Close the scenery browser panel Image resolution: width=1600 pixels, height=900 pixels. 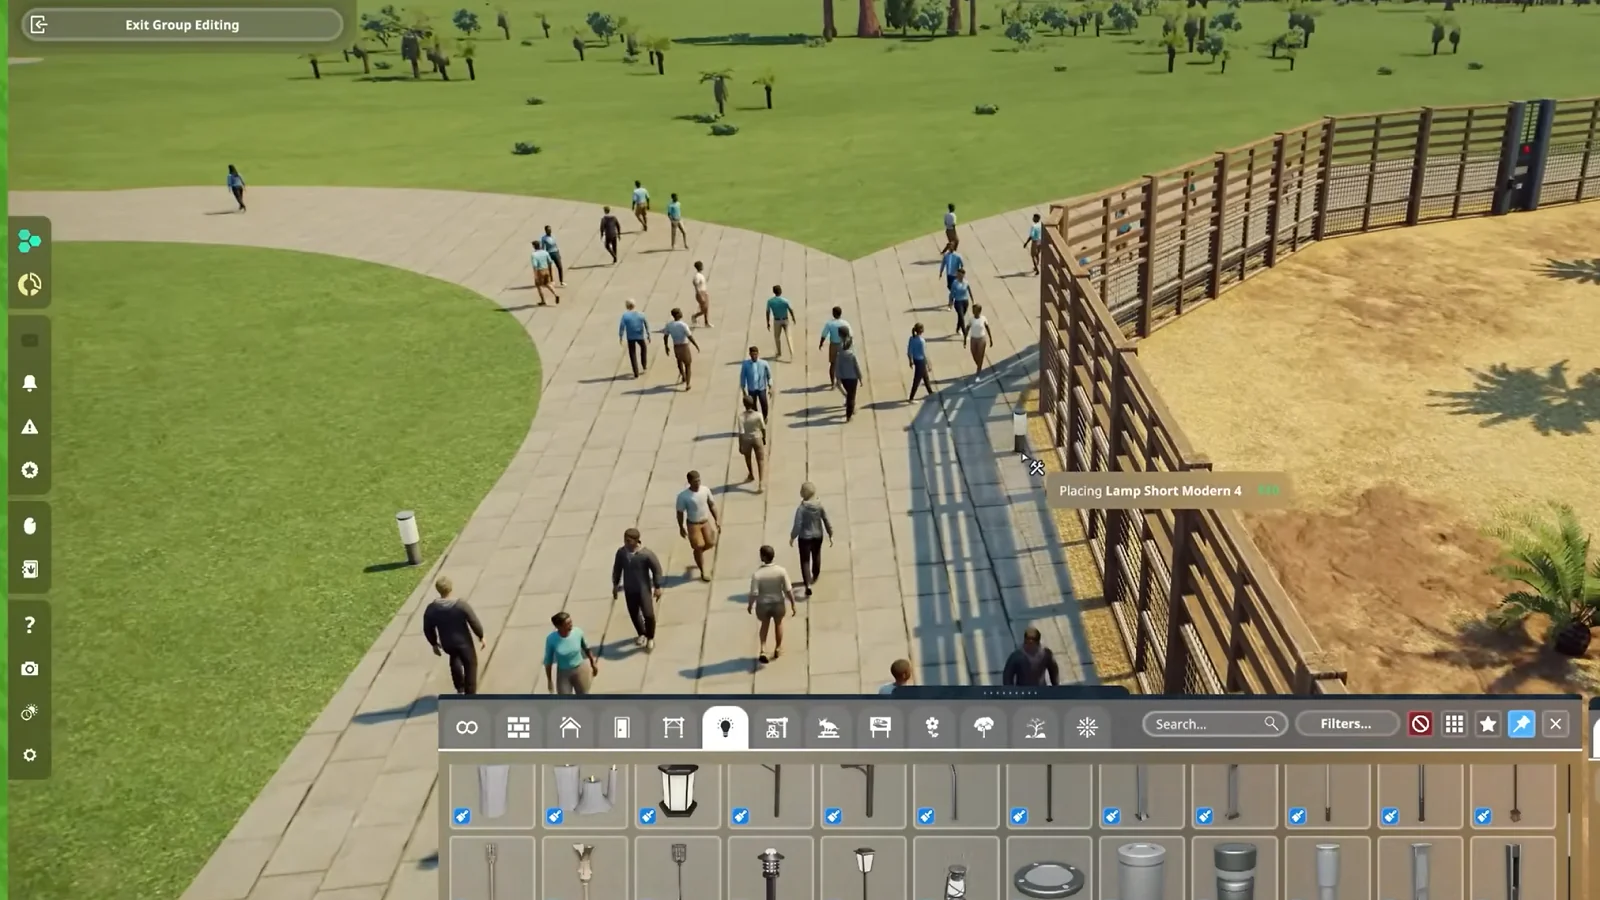[x=1555, y=724]
